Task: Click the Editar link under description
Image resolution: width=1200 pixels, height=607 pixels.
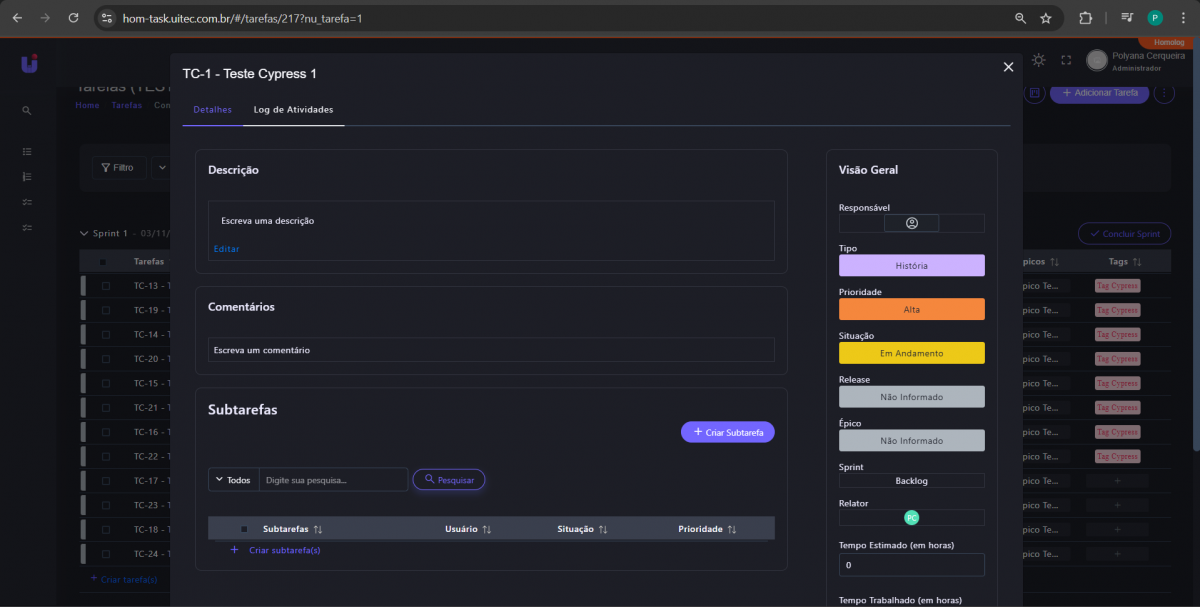Action: pyautogui.click(x=226, y=249)
